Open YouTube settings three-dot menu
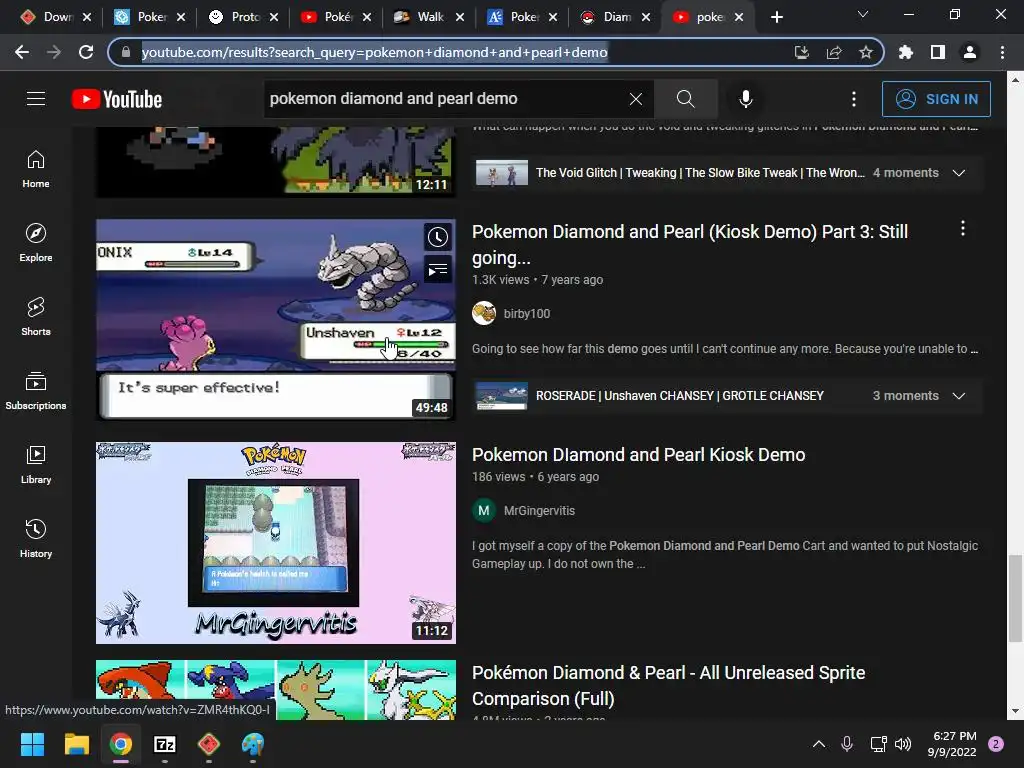This screenshot has height=768, width=1024. pyautogui.click(x=854, y=99)
